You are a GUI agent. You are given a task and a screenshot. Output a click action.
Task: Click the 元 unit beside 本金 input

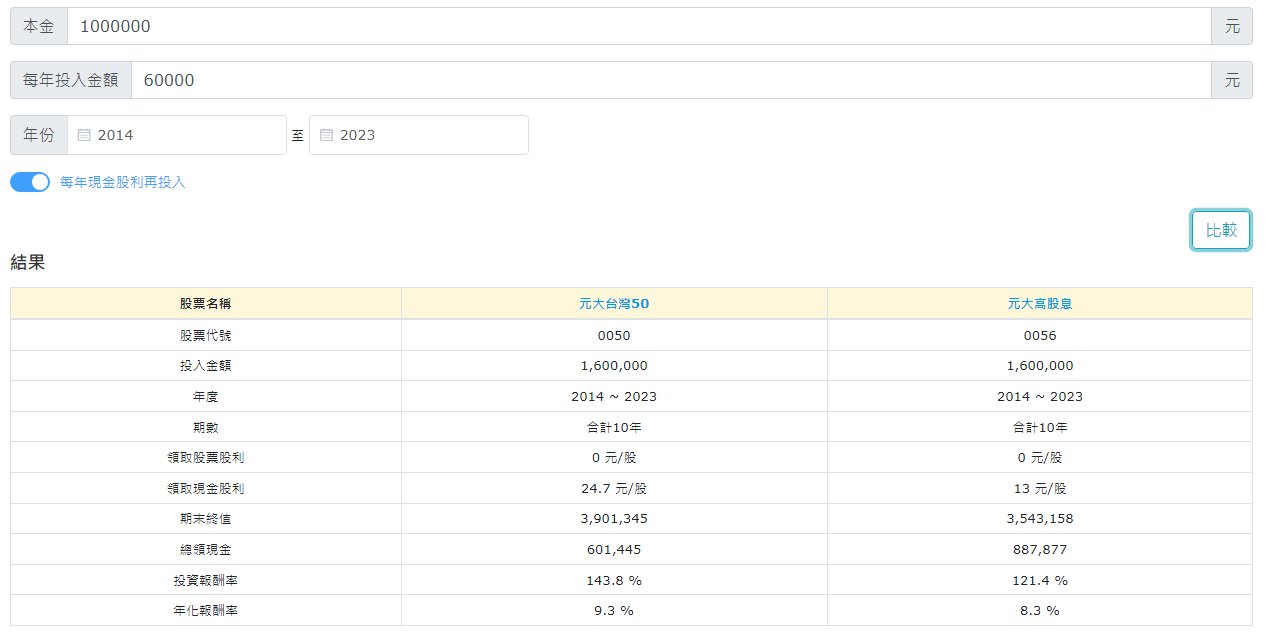coord(1231,26)
